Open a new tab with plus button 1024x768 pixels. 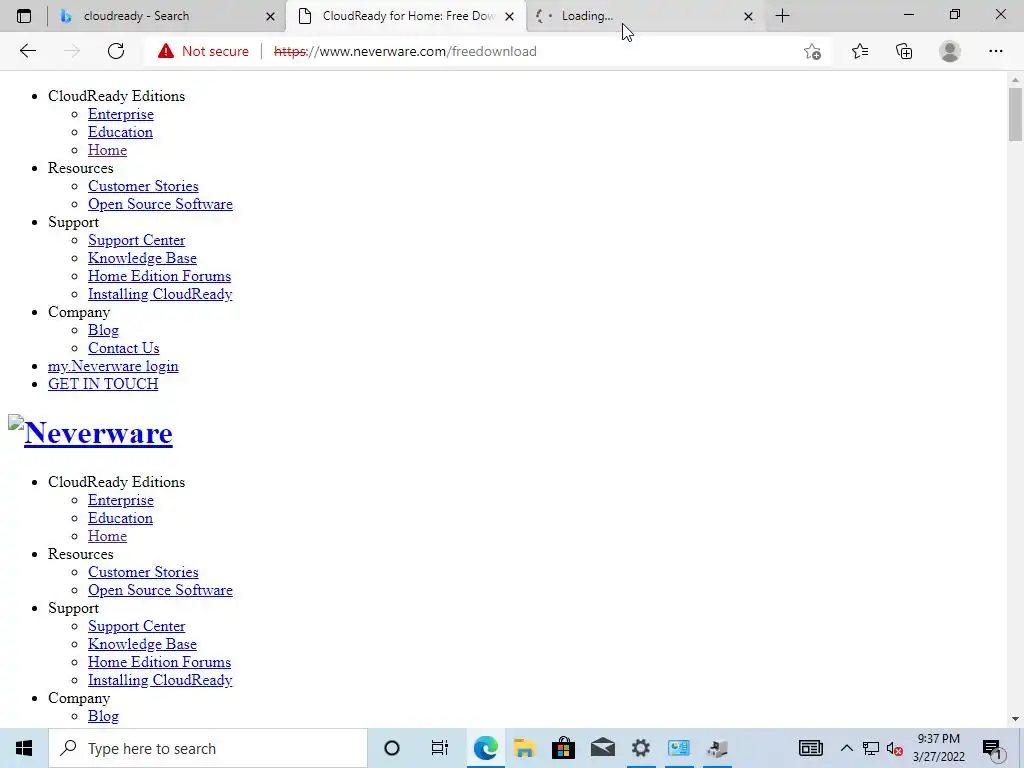click(782, 16)
